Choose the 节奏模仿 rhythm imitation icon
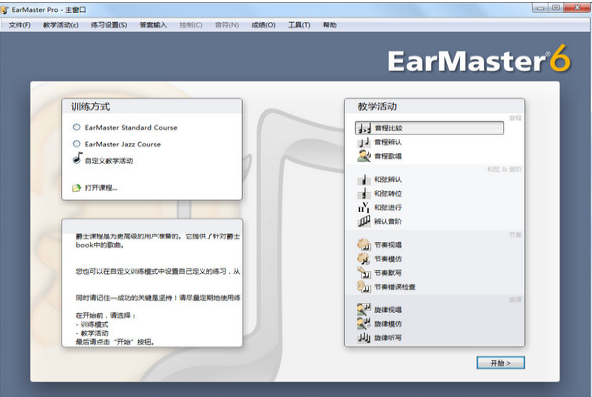This screenshot has height=397, width=592. pos(364,259)
